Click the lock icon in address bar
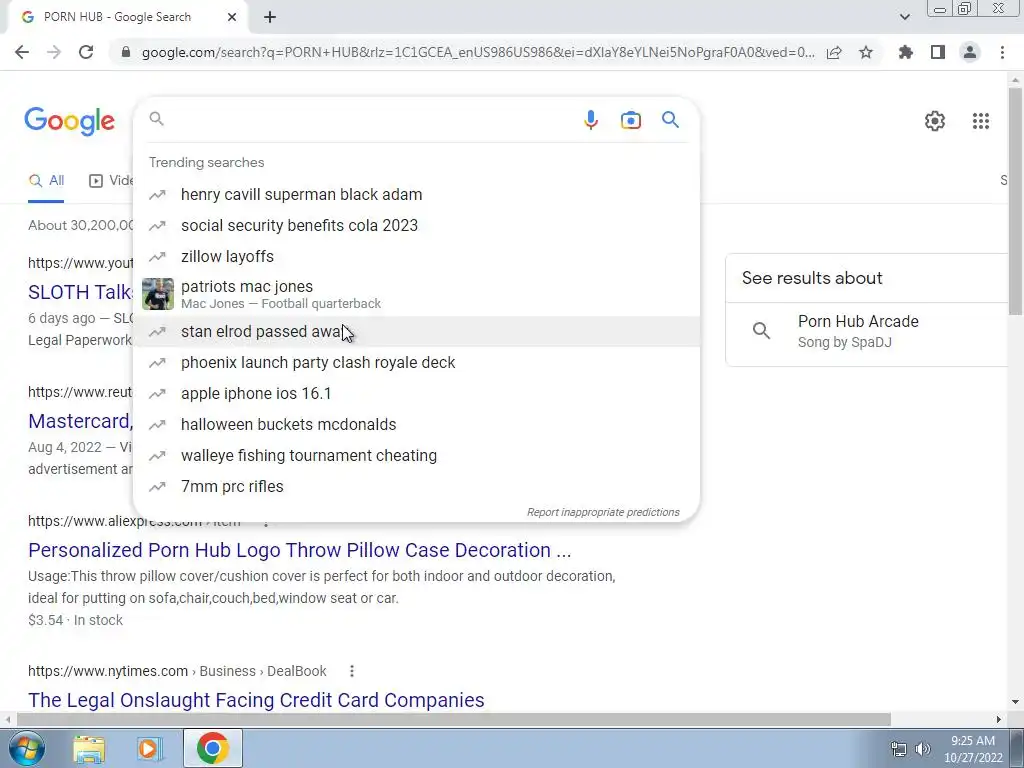The width and height of the screenshot is (1024, 768). (x=126, y=52)
